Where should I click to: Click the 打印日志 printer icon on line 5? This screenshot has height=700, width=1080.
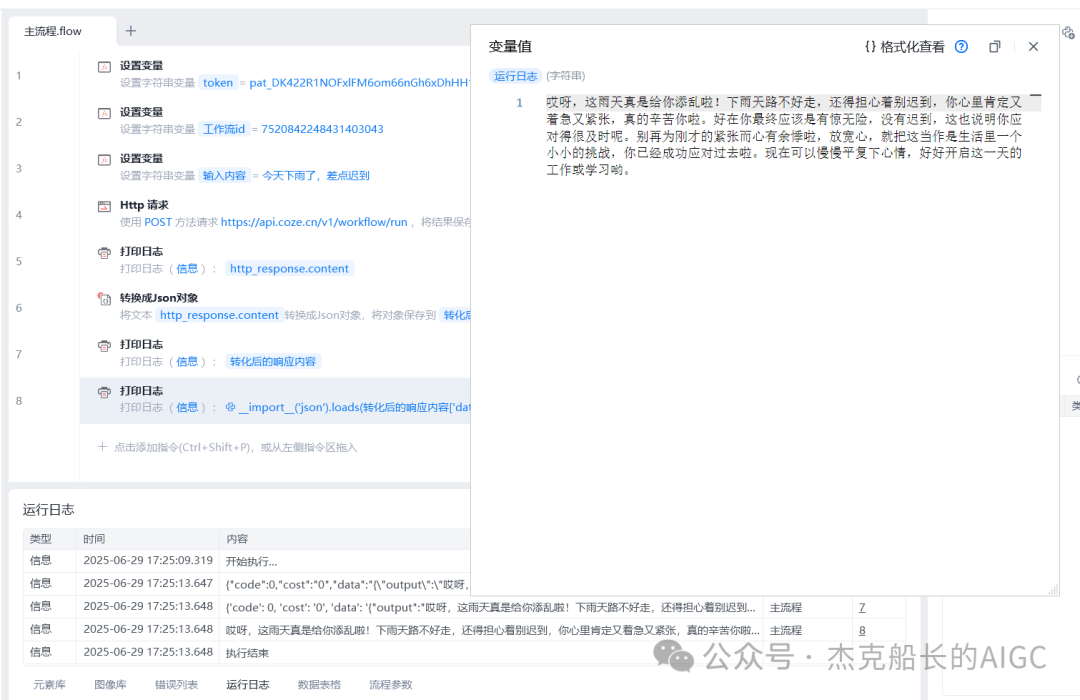pyautogui.click(x=104, y=253)
